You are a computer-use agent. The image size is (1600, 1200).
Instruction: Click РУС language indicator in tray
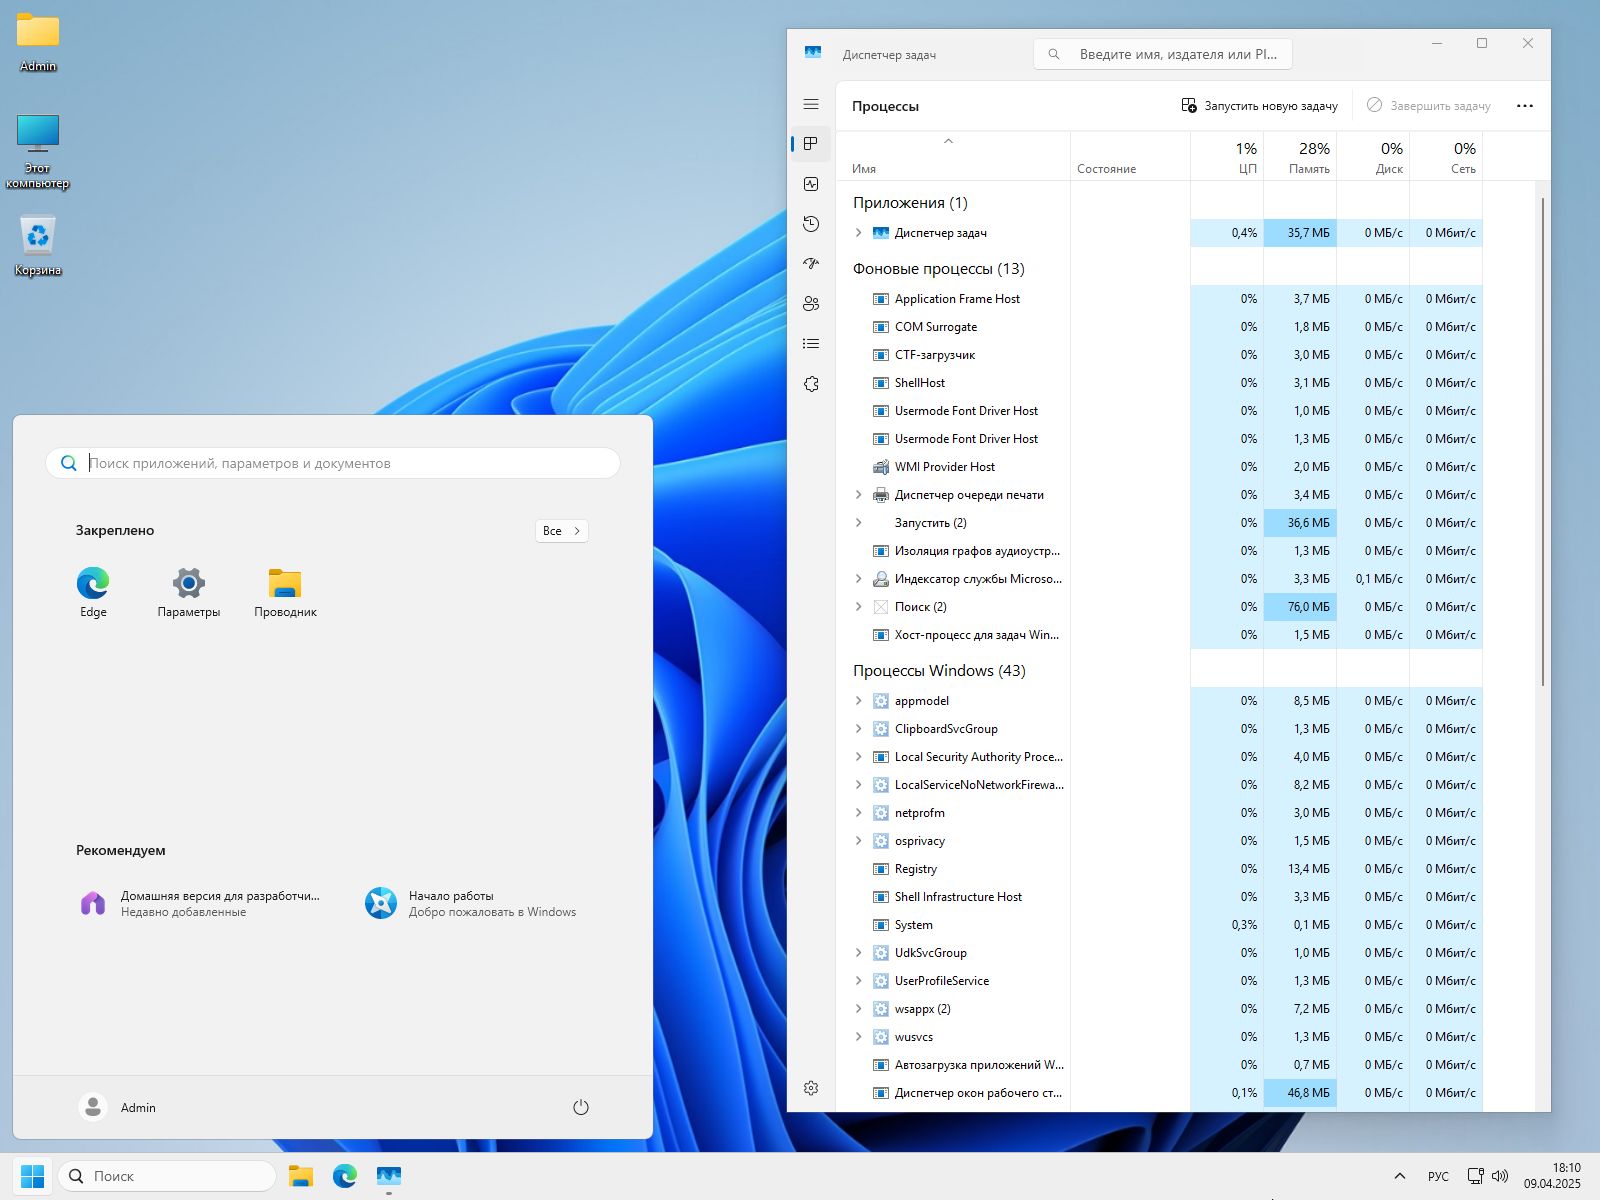point(1438,1176)
